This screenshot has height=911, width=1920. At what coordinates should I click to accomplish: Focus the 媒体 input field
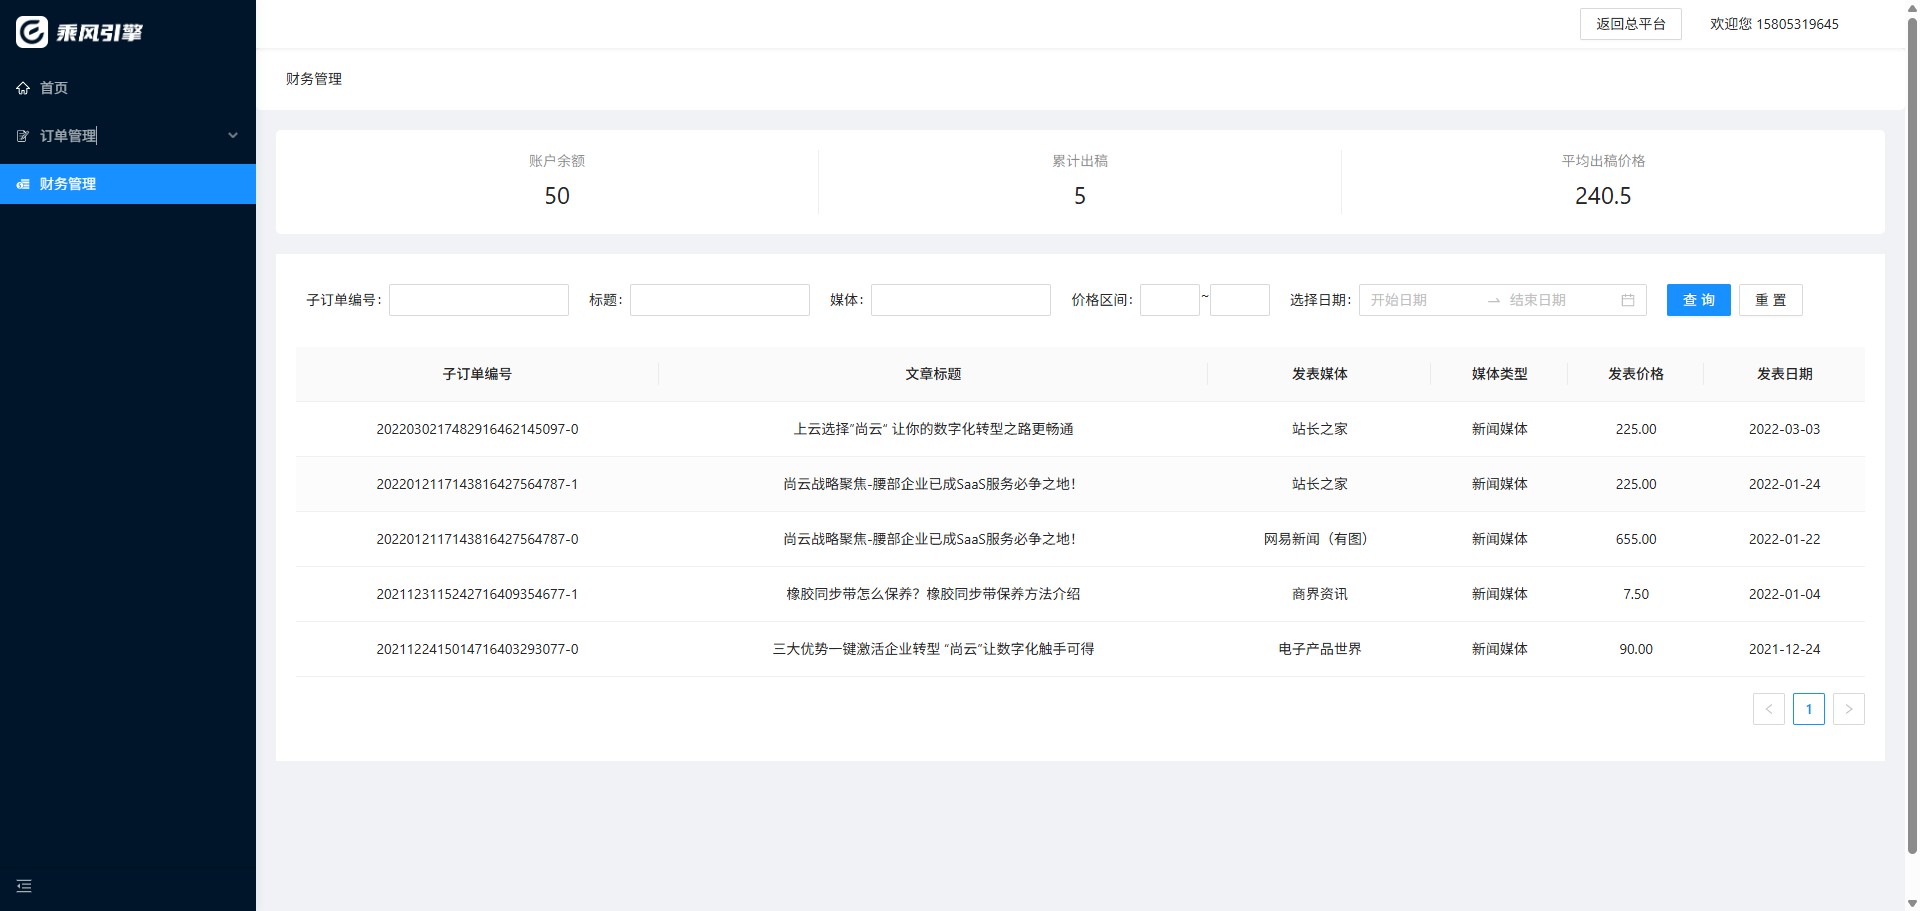(960, 300)
